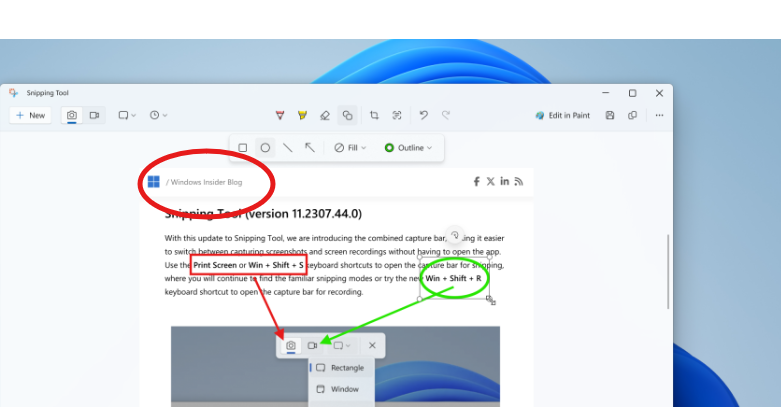The height and width of the screenshot is (407, 781).
Task: Click the Redo arrow icon
Action: coord(446,115)
